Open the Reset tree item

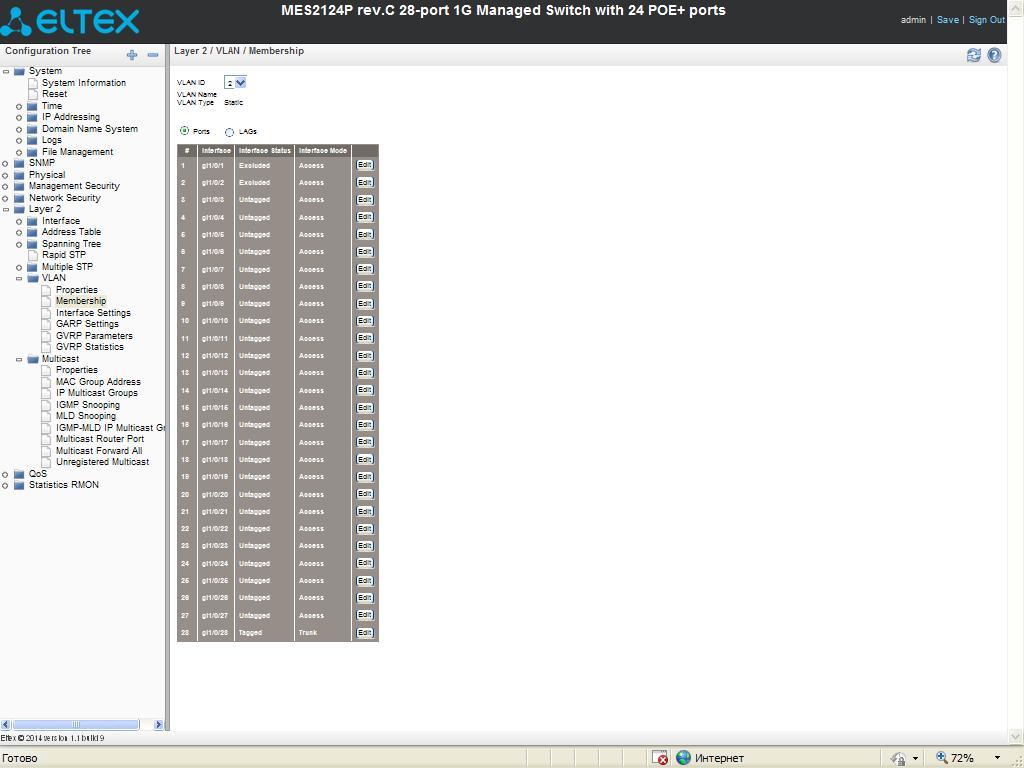click(54, 94)
